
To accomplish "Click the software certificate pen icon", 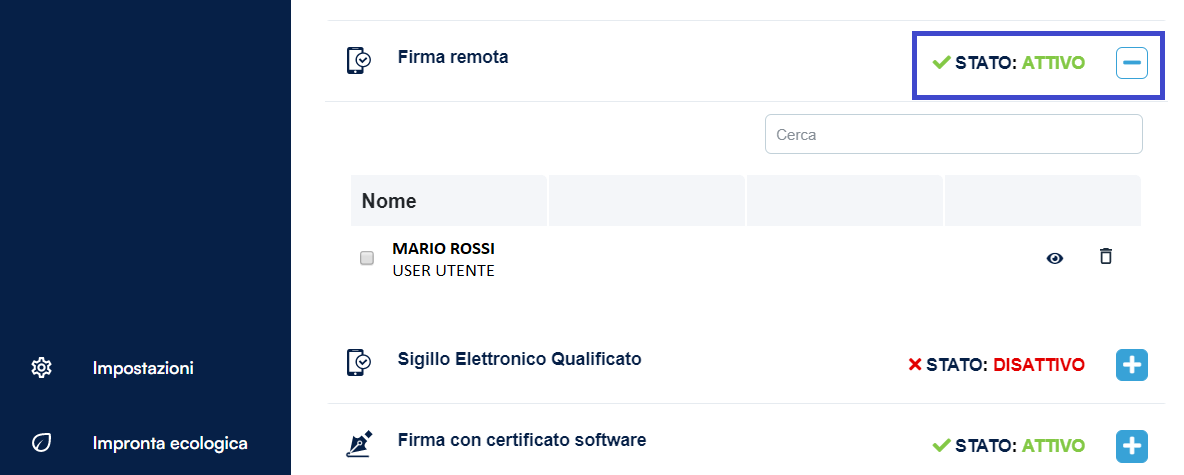I will (359, 442).
